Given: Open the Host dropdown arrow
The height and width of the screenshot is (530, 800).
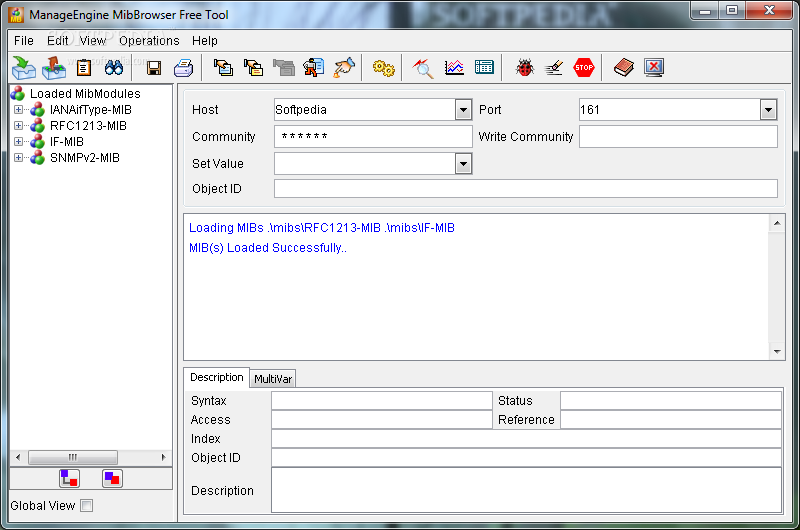Looking at the screenshot, I should [x=463, y=110].
